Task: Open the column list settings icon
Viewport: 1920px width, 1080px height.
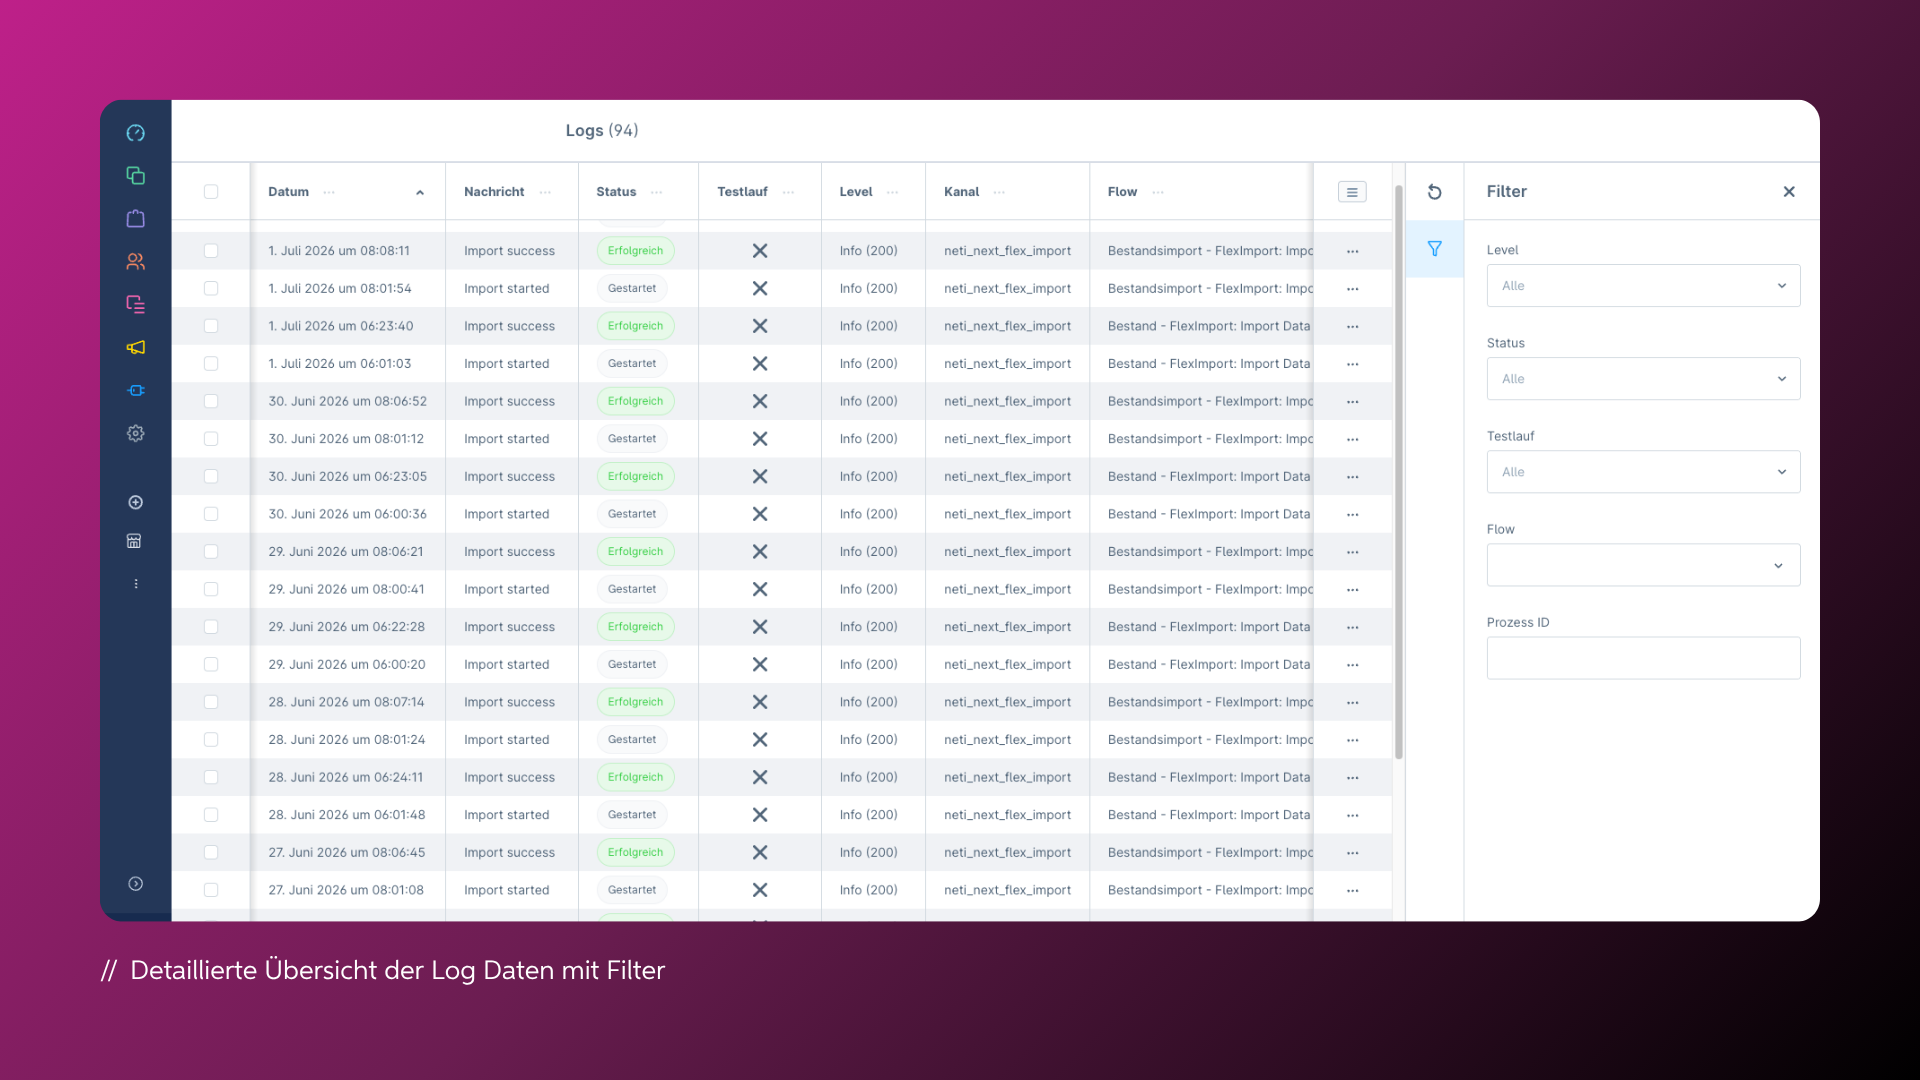Action: click(1352, 192)
